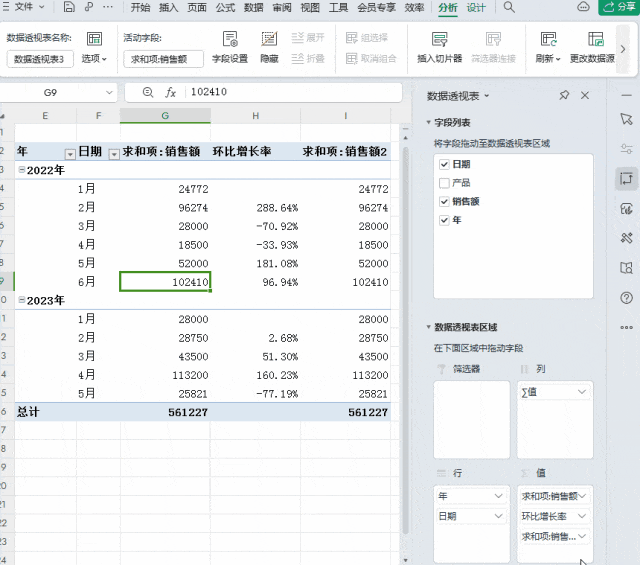Switch to the 插入 tab
Viewport: 640px width, 565px height.
click(x=169, y=7)
